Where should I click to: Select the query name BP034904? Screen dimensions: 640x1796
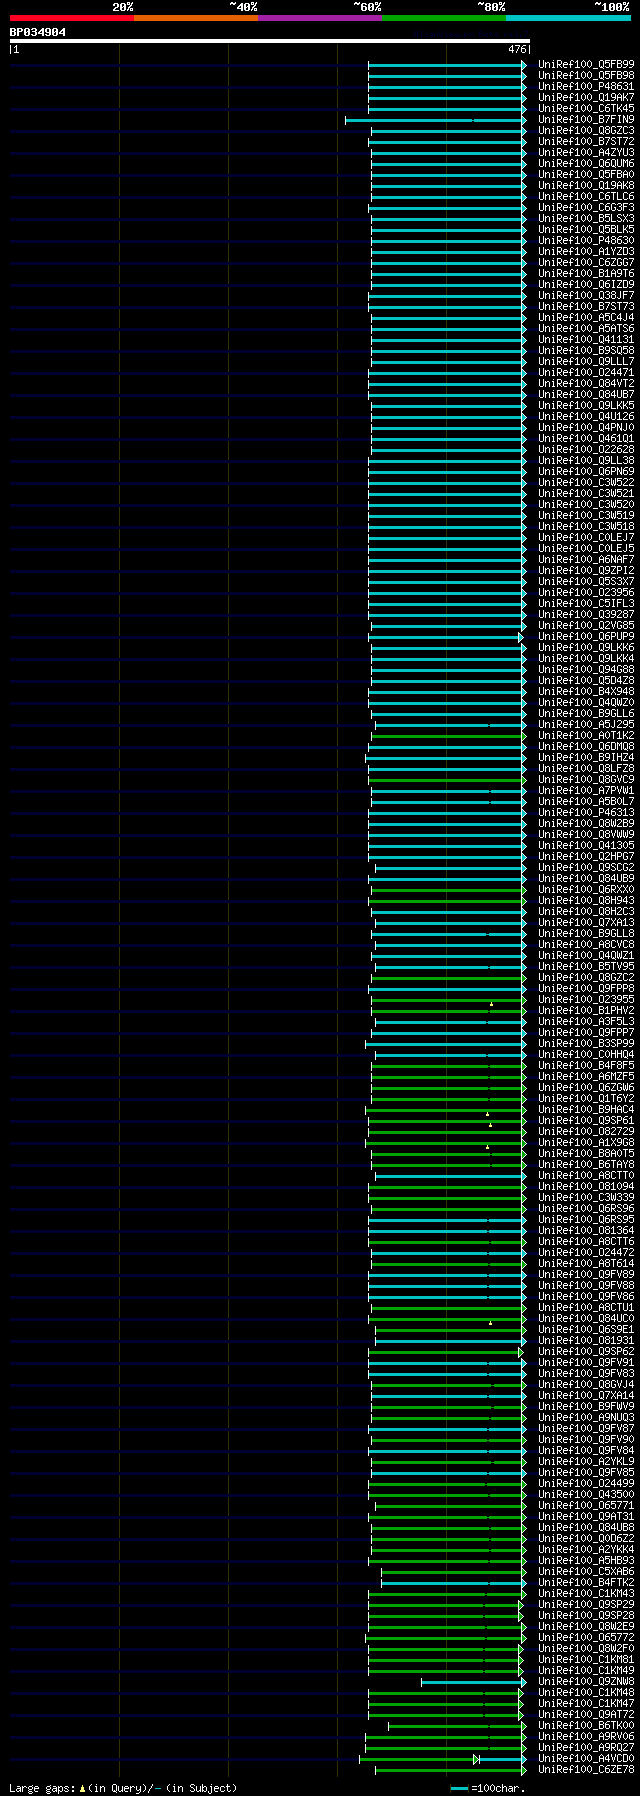pos(38,32)
